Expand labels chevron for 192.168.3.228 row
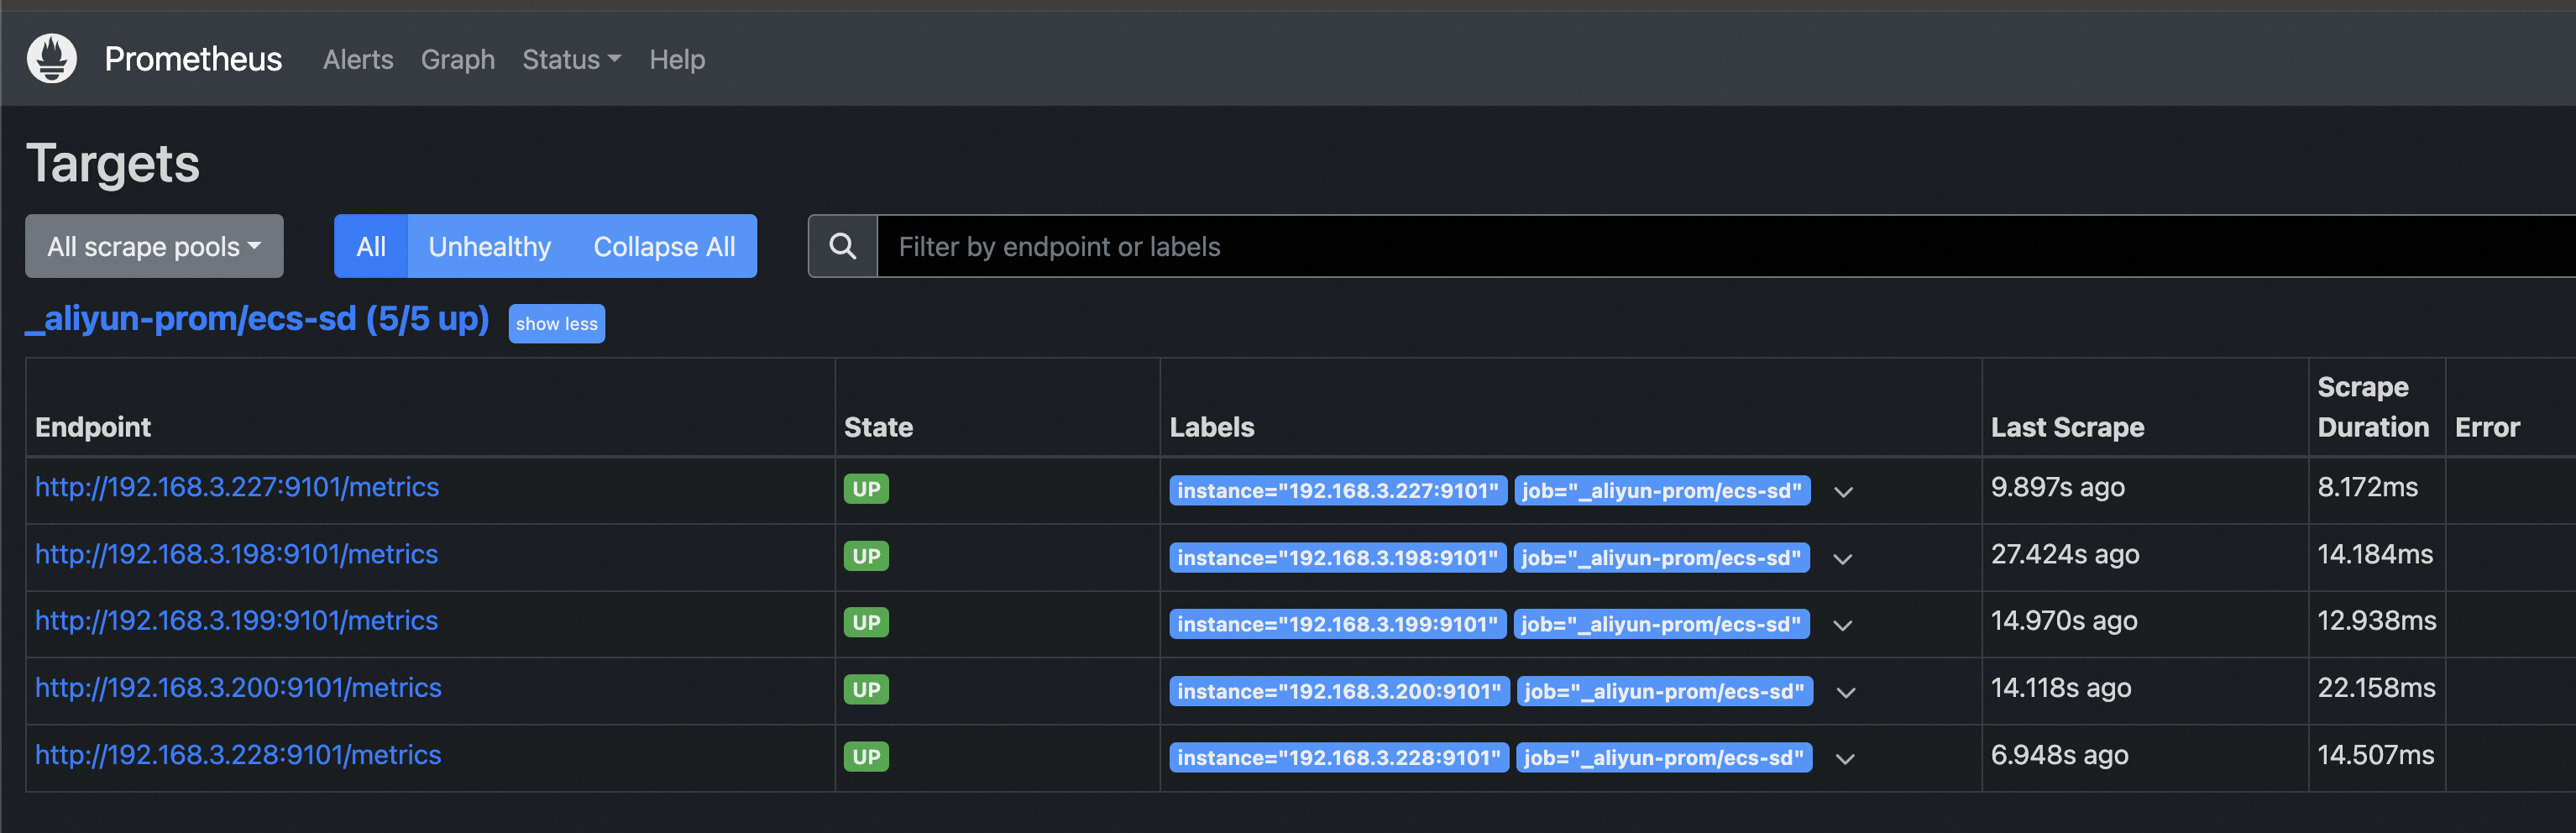Viewport: 2576px width, 833px height. coord(1845,759)
